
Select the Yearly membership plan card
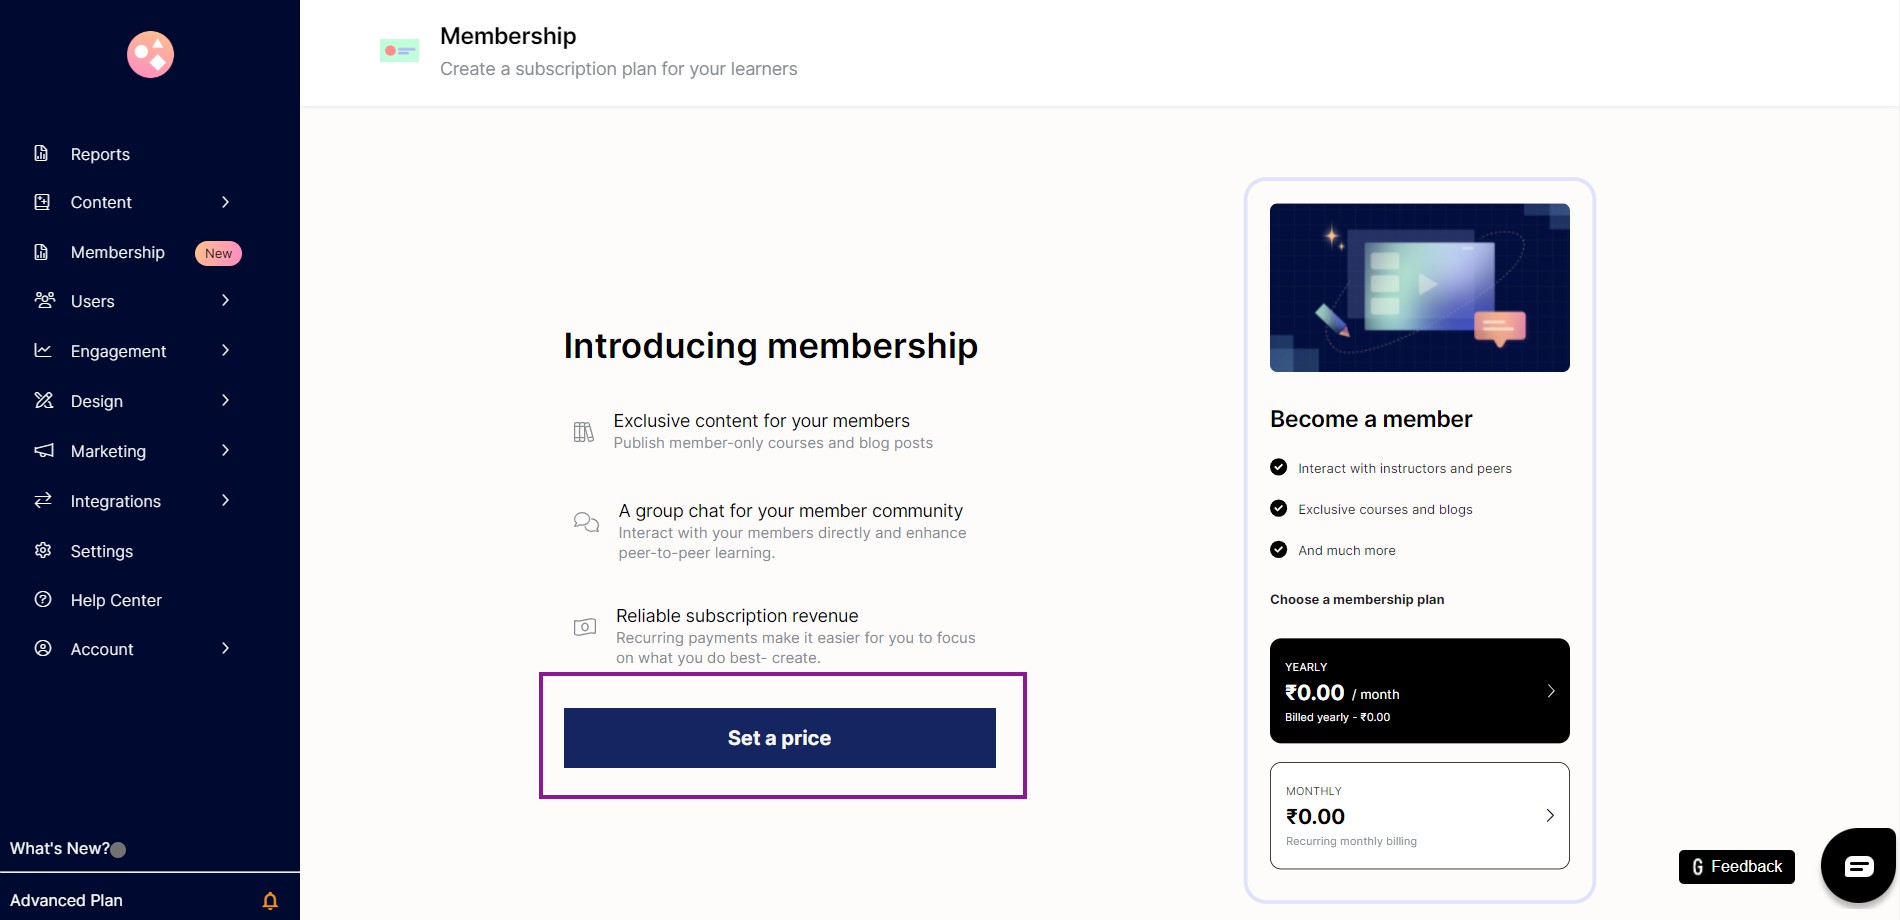tap(1420, 691)
